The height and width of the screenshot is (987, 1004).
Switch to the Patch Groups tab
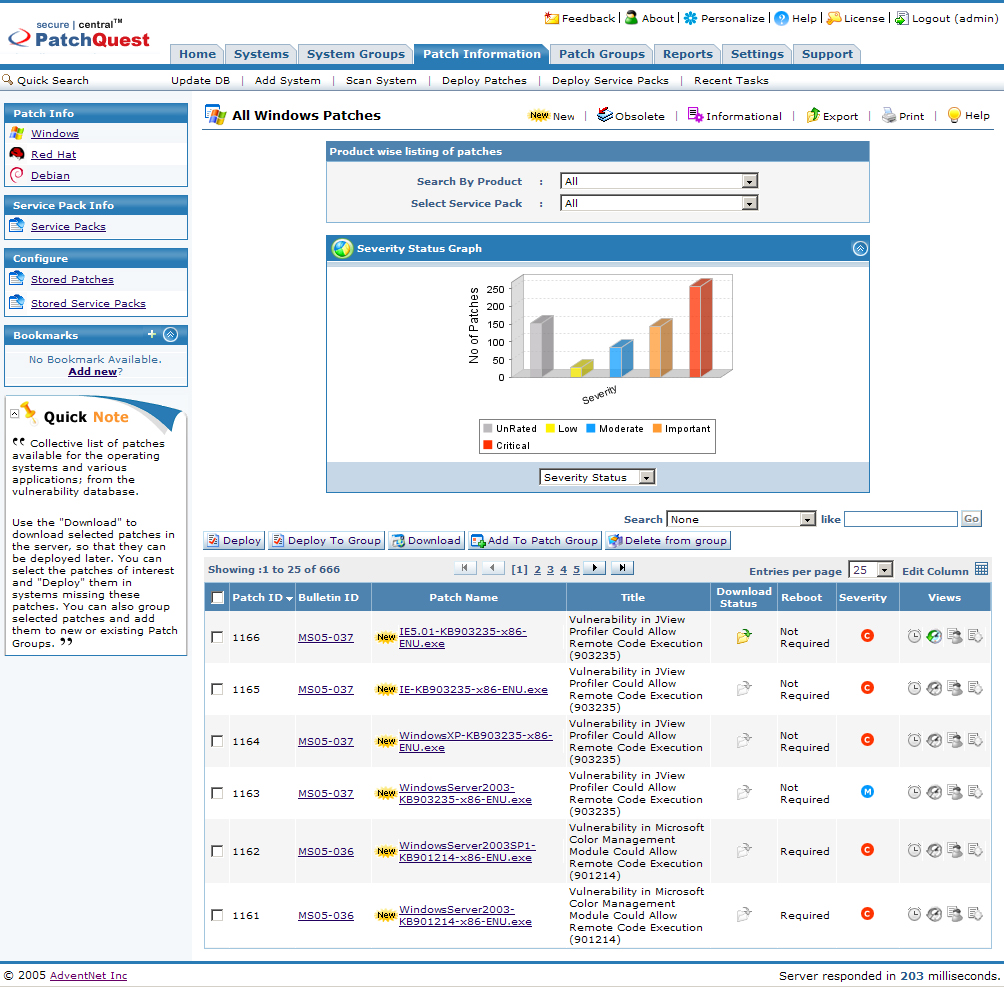pos(602,54)
